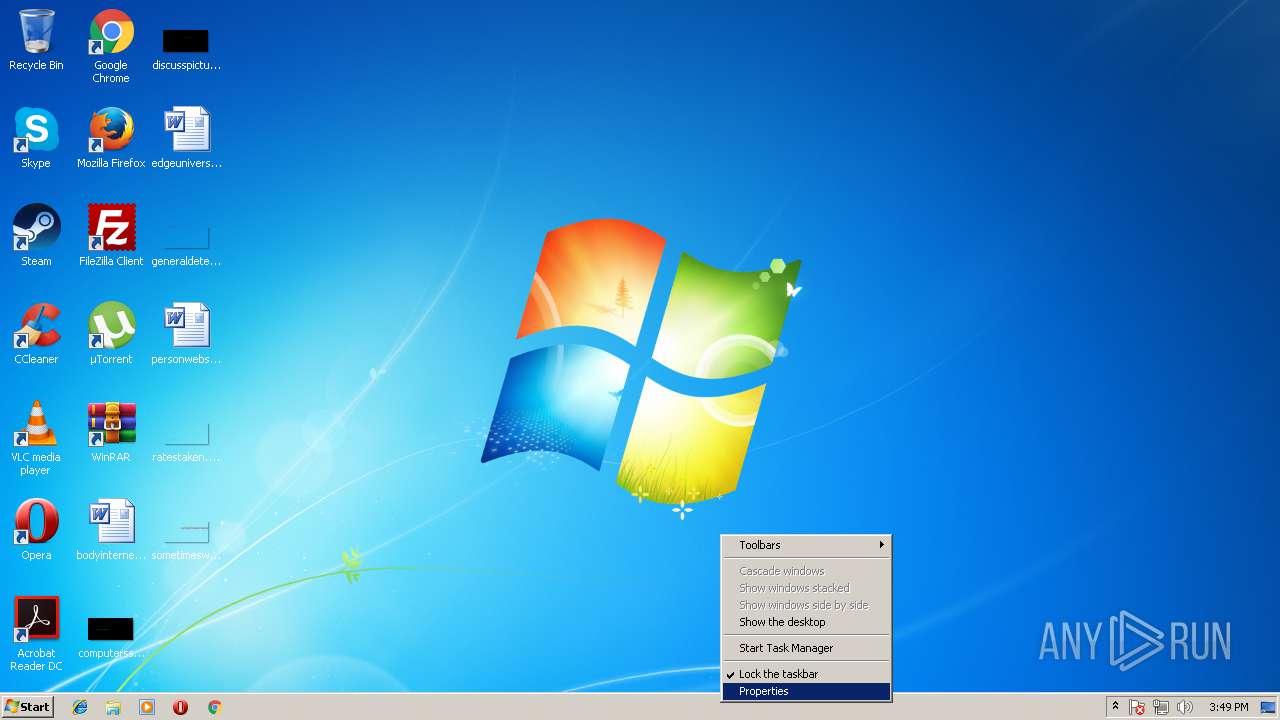Select the Steam desktop shortcut
The image size is (1280, 720).
[36, 236]
